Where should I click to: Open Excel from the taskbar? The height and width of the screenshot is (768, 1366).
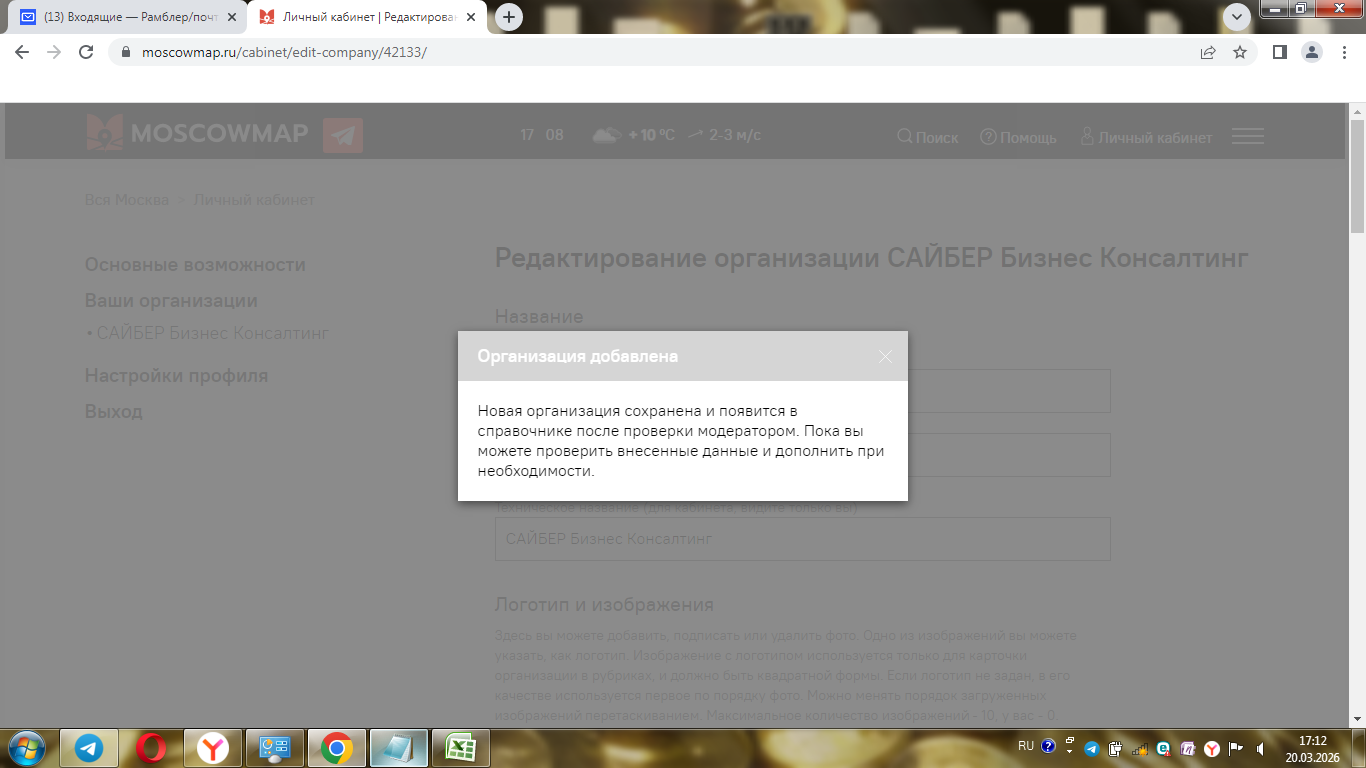pyautogui.click(x=461, y=747)
